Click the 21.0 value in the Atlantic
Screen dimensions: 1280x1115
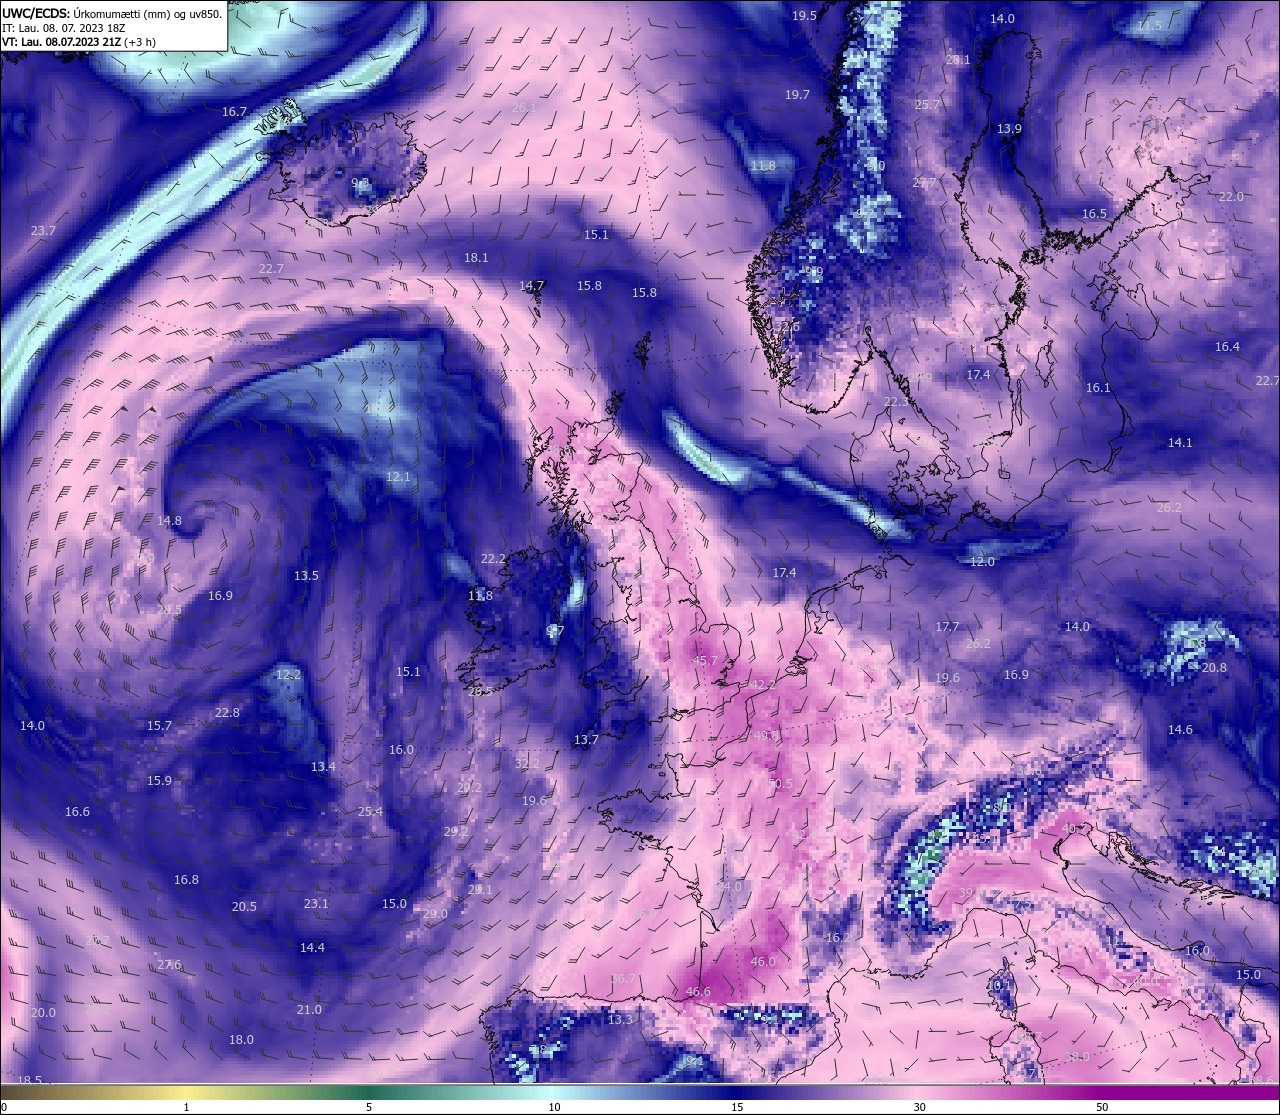309,1010
